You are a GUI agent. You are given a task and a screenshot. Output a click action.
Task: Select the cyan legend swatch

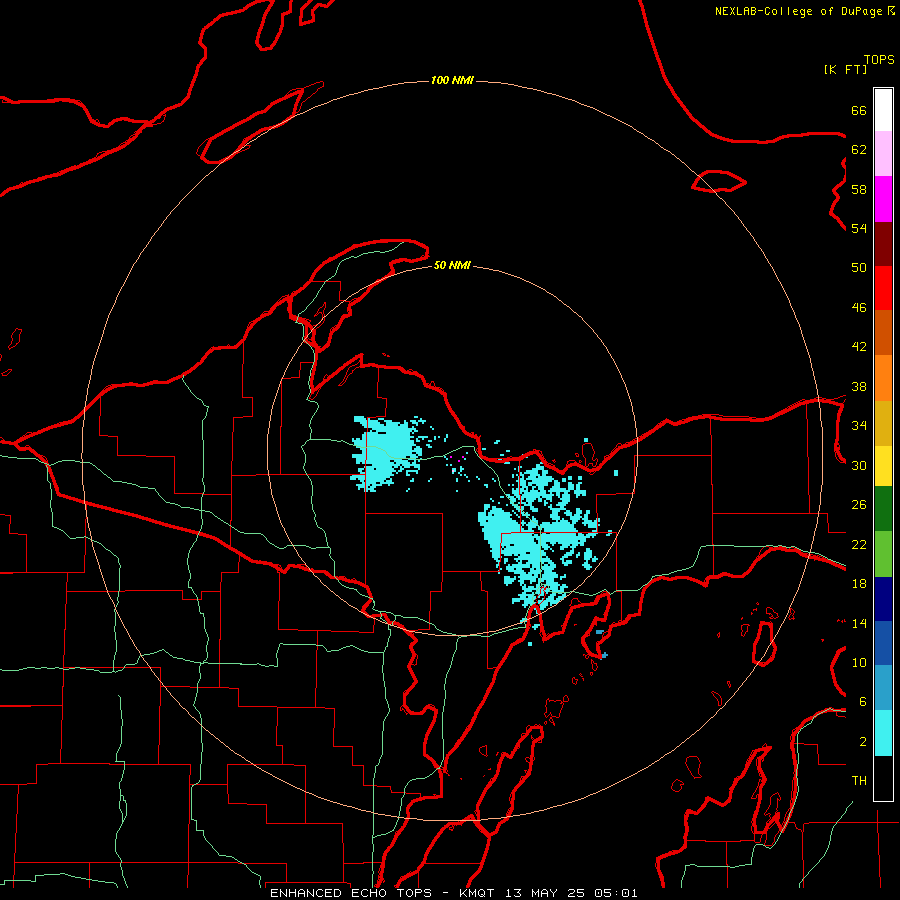(883, 733)
